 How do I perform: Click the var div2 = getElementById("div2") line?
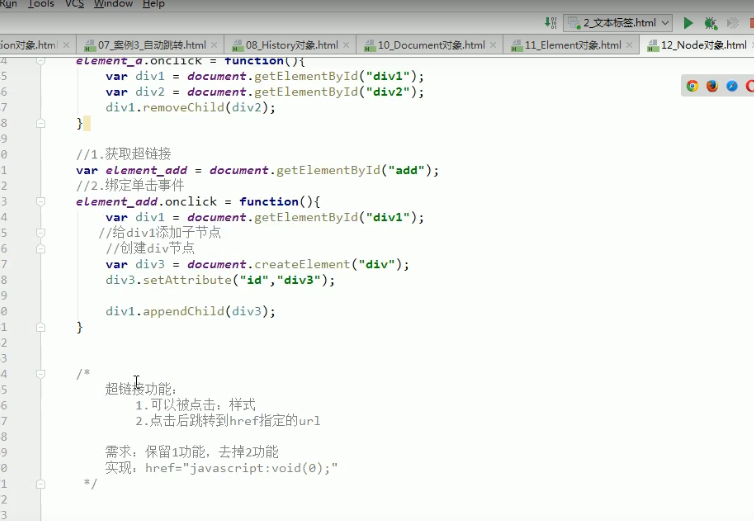pos(265,92)
